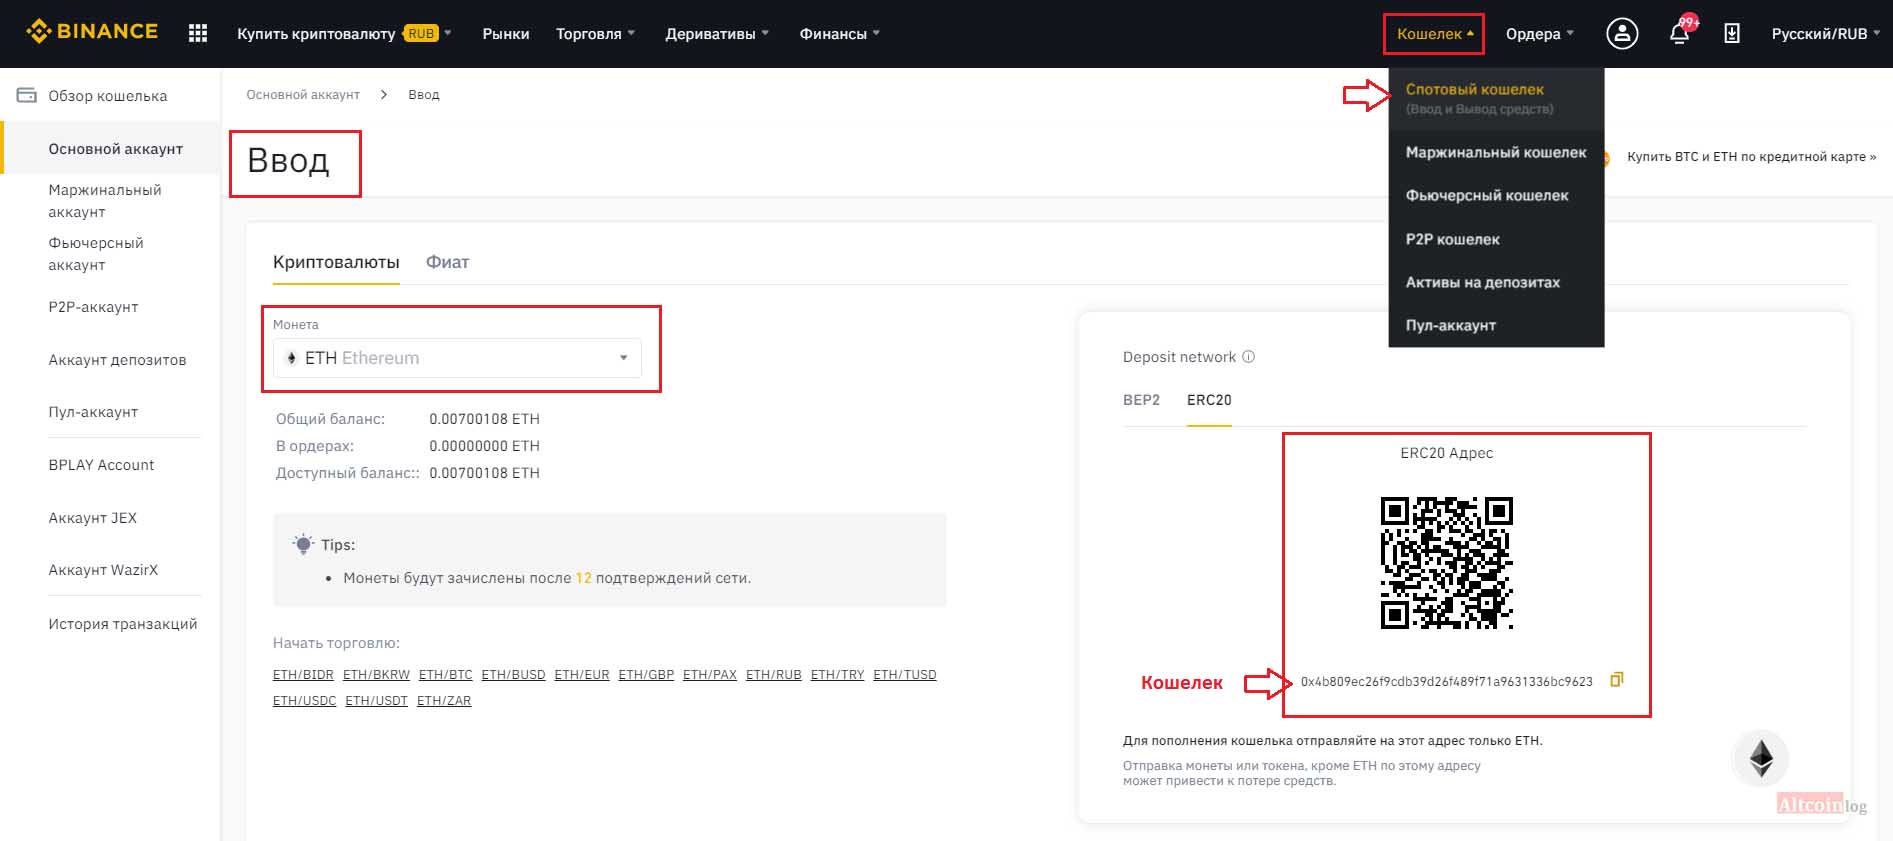This screenshot has width=1893, height=841.
Task: Open the ETH/BTC trading pair
Action: tap(445, 675)
